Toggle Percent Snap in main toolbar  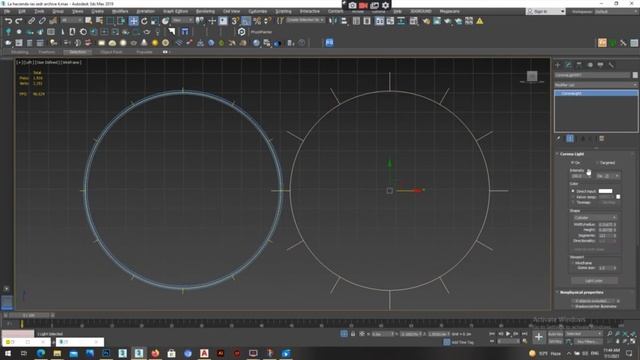[257, 21]
